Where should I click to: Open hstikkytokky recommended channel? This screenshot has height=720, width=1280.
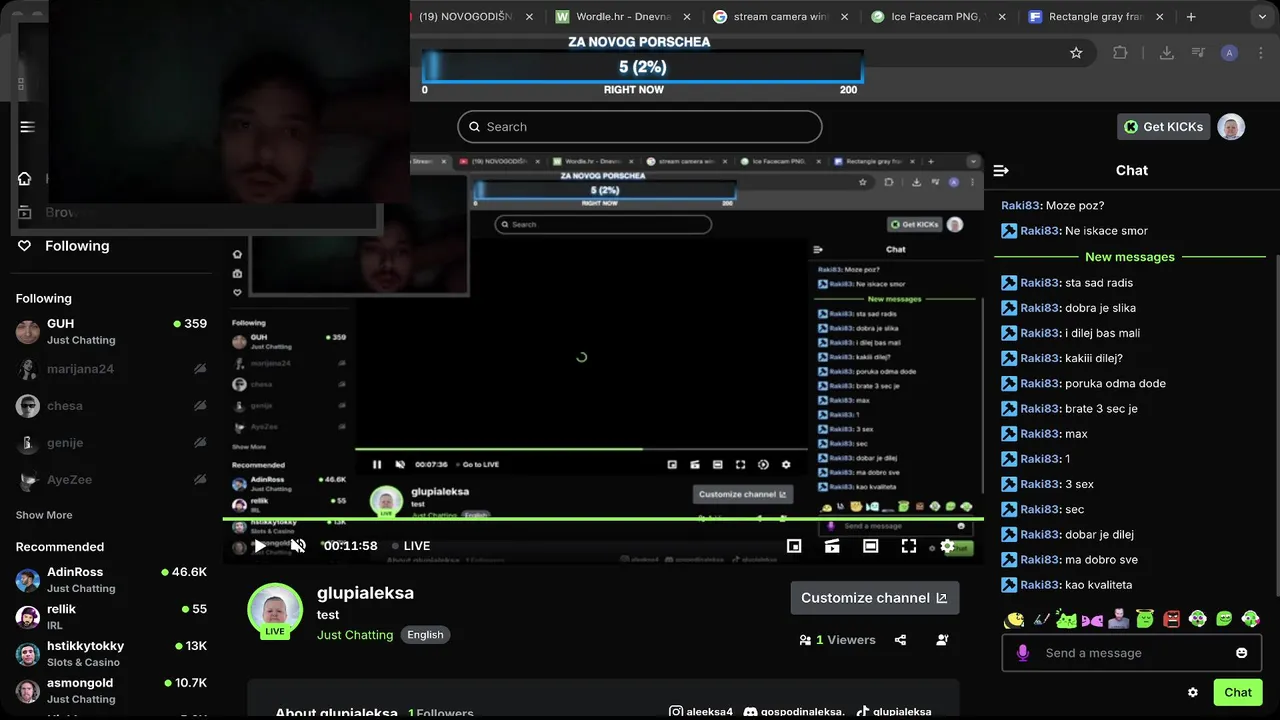tap(111, 654)
